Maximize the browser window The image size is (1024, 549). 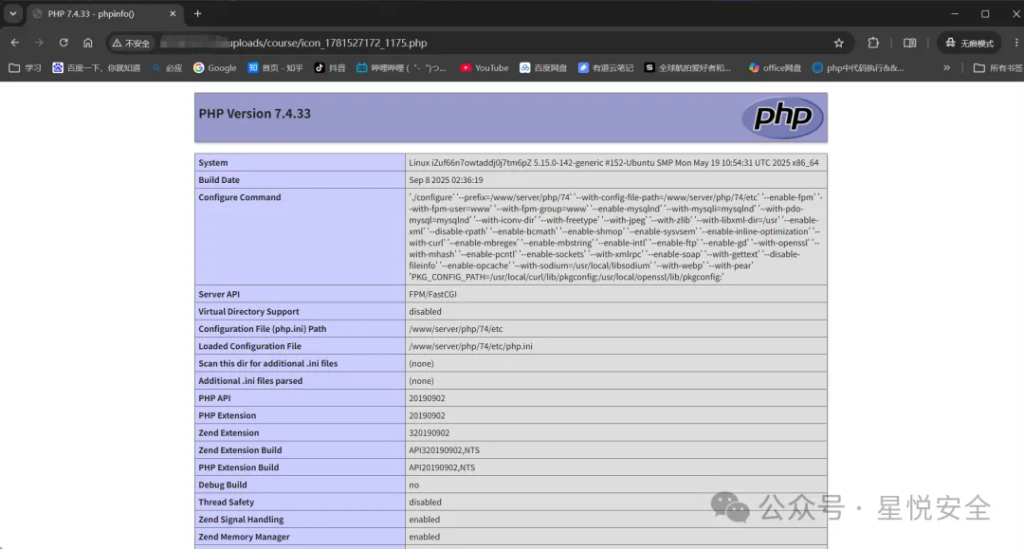tap(985, 14)
